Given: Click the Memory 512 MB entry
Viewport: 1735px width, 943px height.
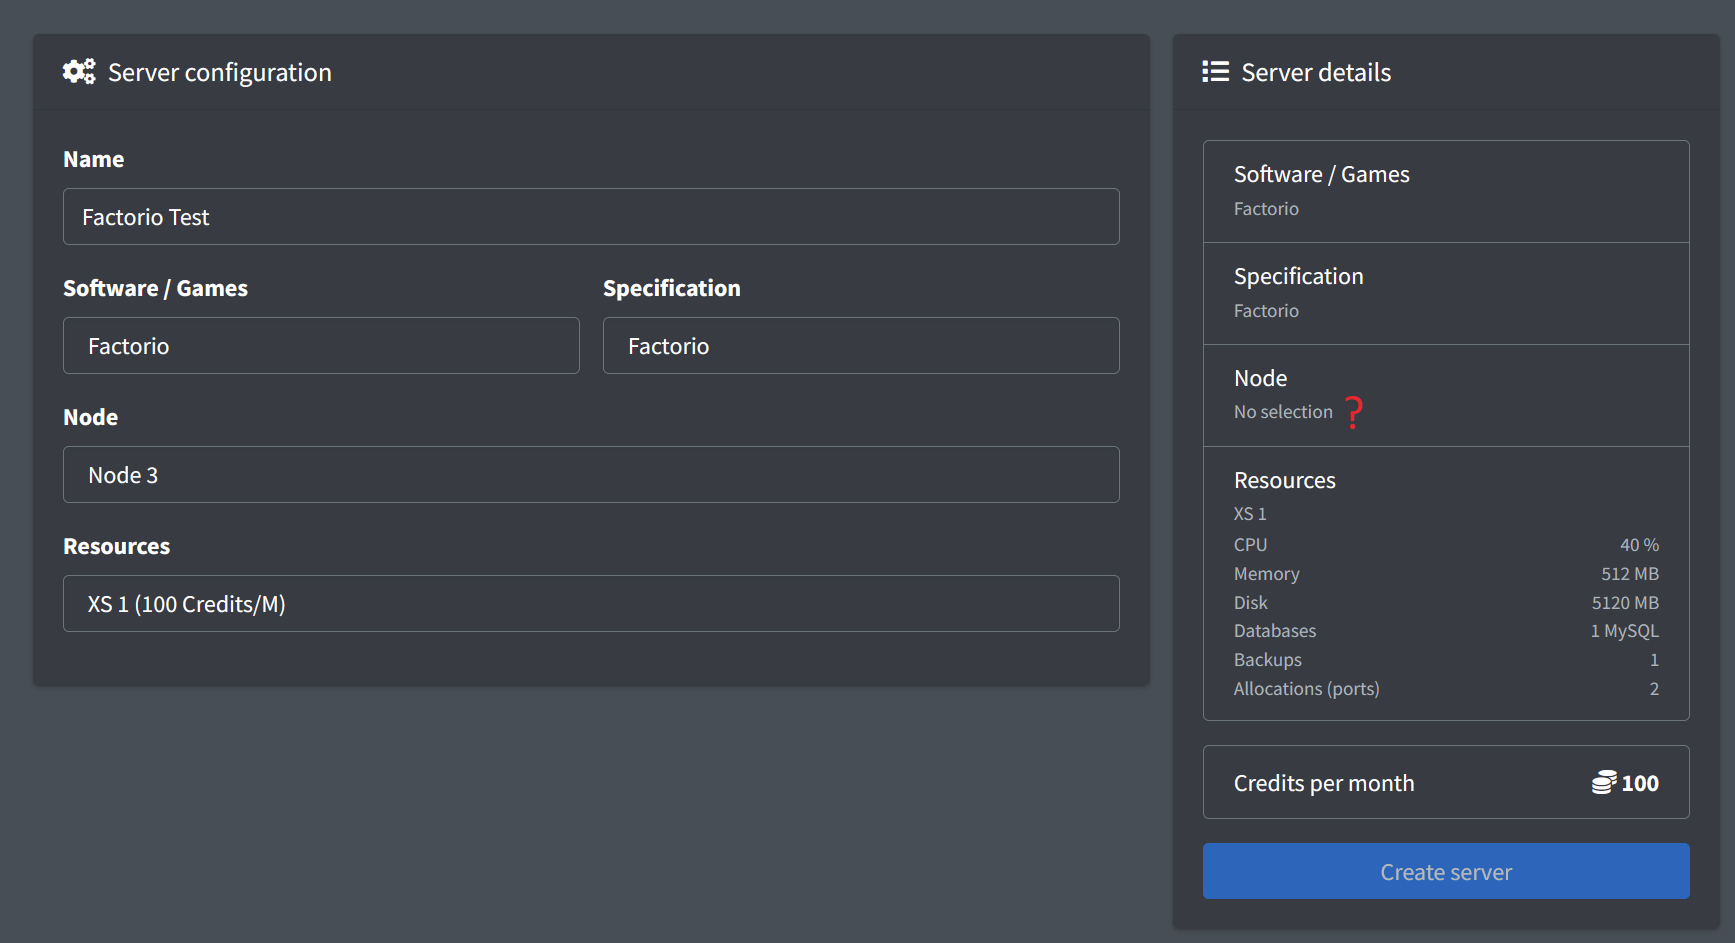Looking at the screenshot, I should (1445, 573).
